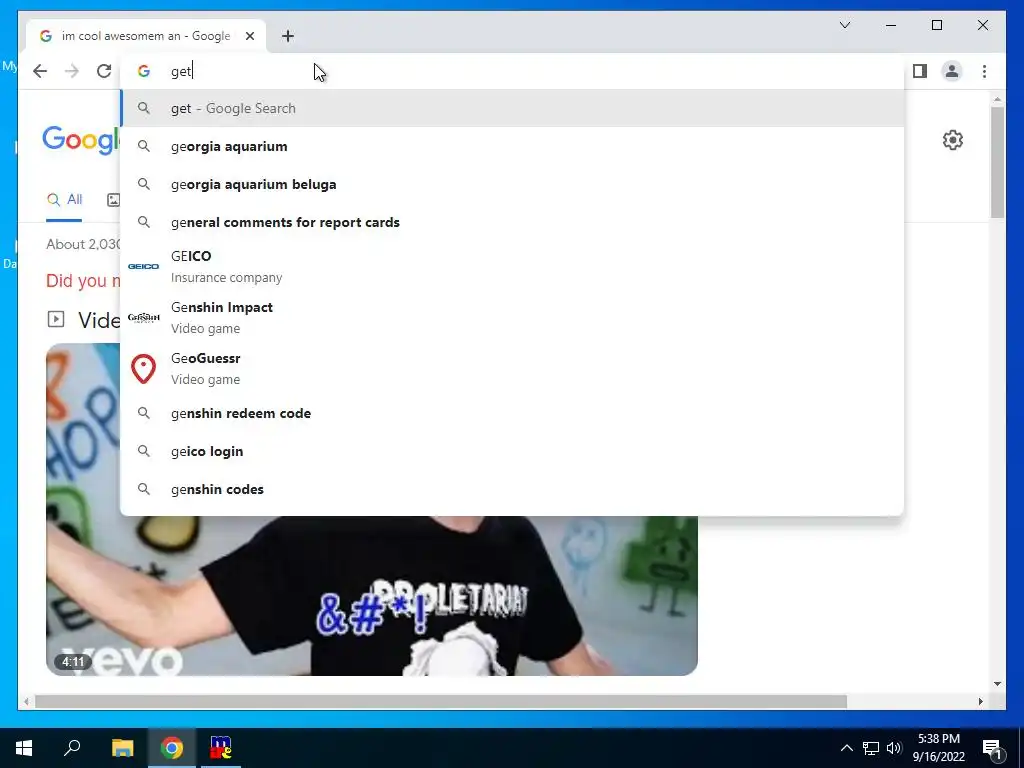
Task: Open the Windows Start menu
Action: (x=24, y=748)
